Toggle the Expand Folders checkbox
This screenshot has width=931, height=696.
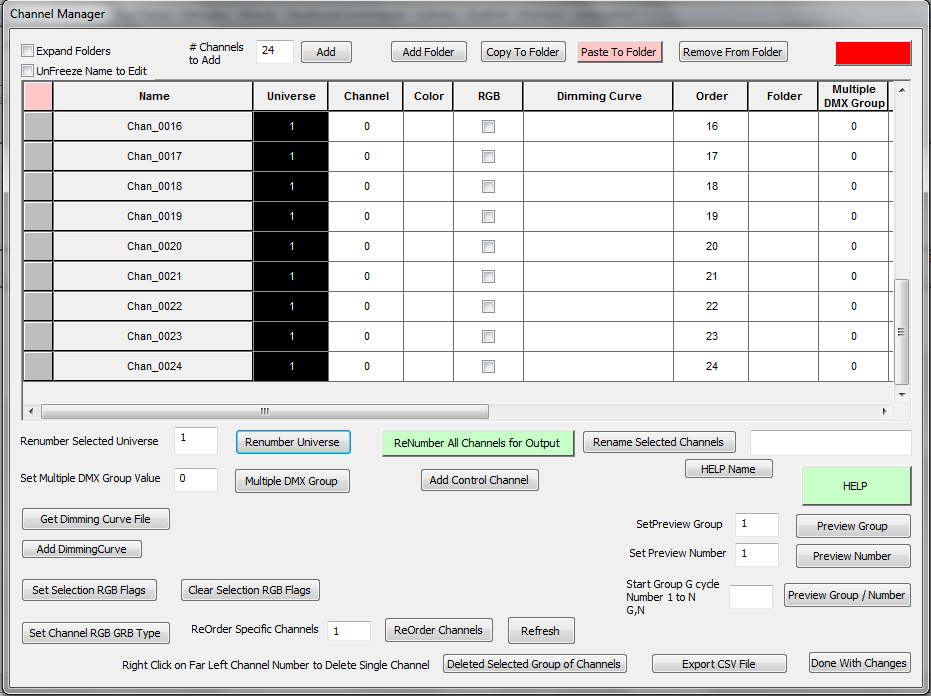pyautogui.click(x=27, y=50)
